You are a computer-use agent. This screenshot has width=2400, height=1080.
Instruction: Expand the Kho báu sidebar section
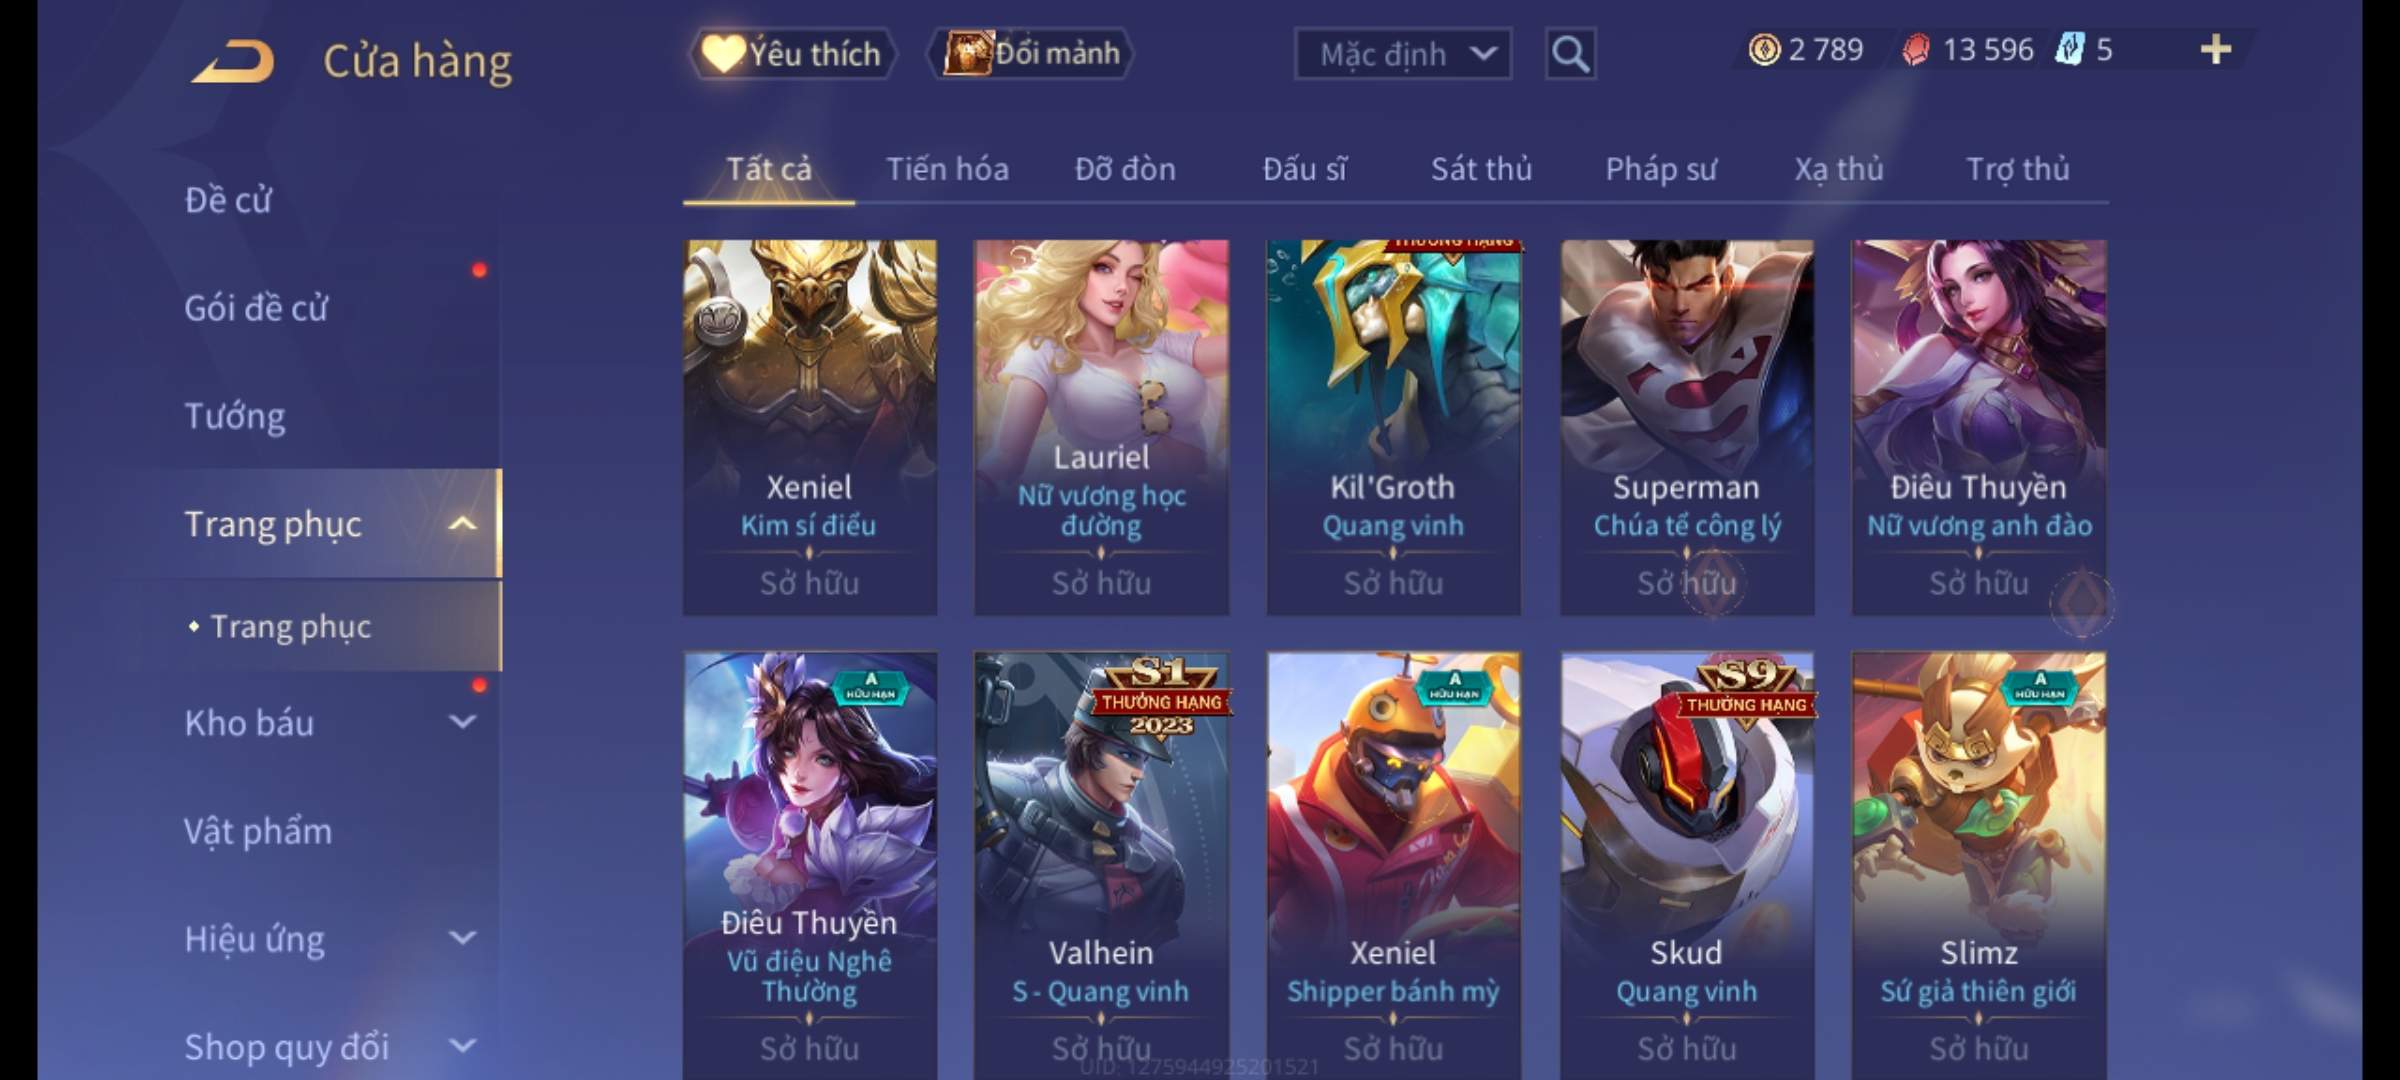pyautogui.click(x=463, y=721)
